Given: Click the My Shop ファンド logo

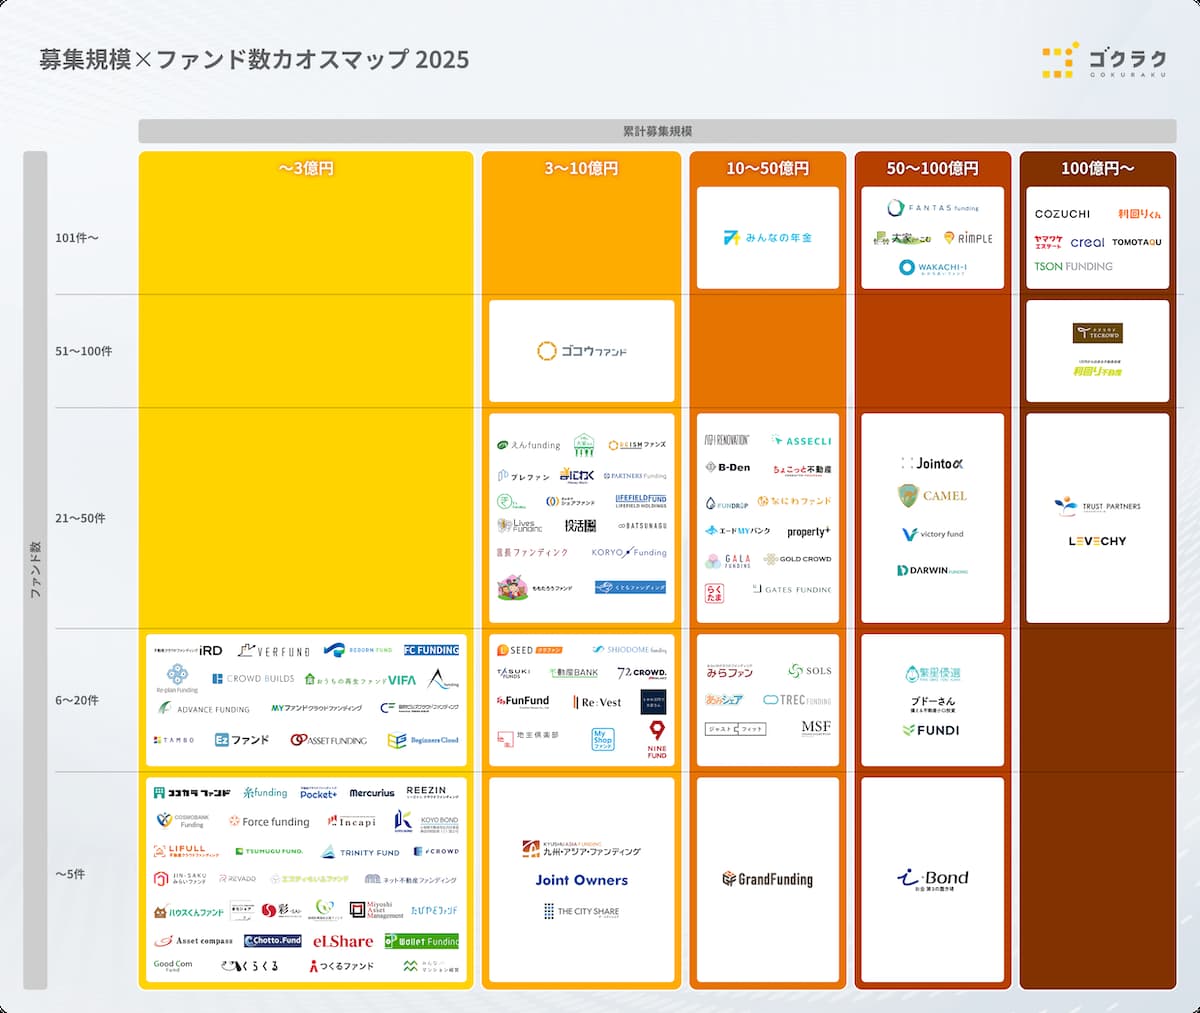Looking at the screenshot, I should pyautogui.click(x=603, y=740).
